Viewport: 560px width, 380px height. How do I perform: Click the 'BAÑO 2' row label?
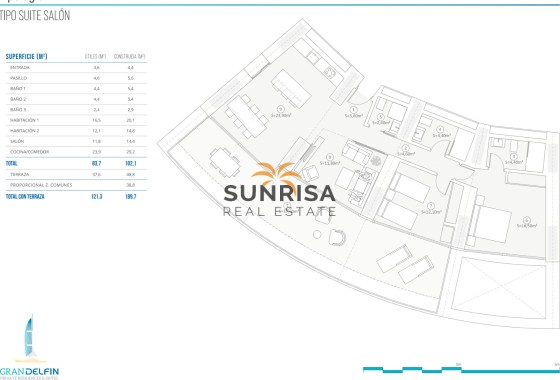(x=18, y=99)
